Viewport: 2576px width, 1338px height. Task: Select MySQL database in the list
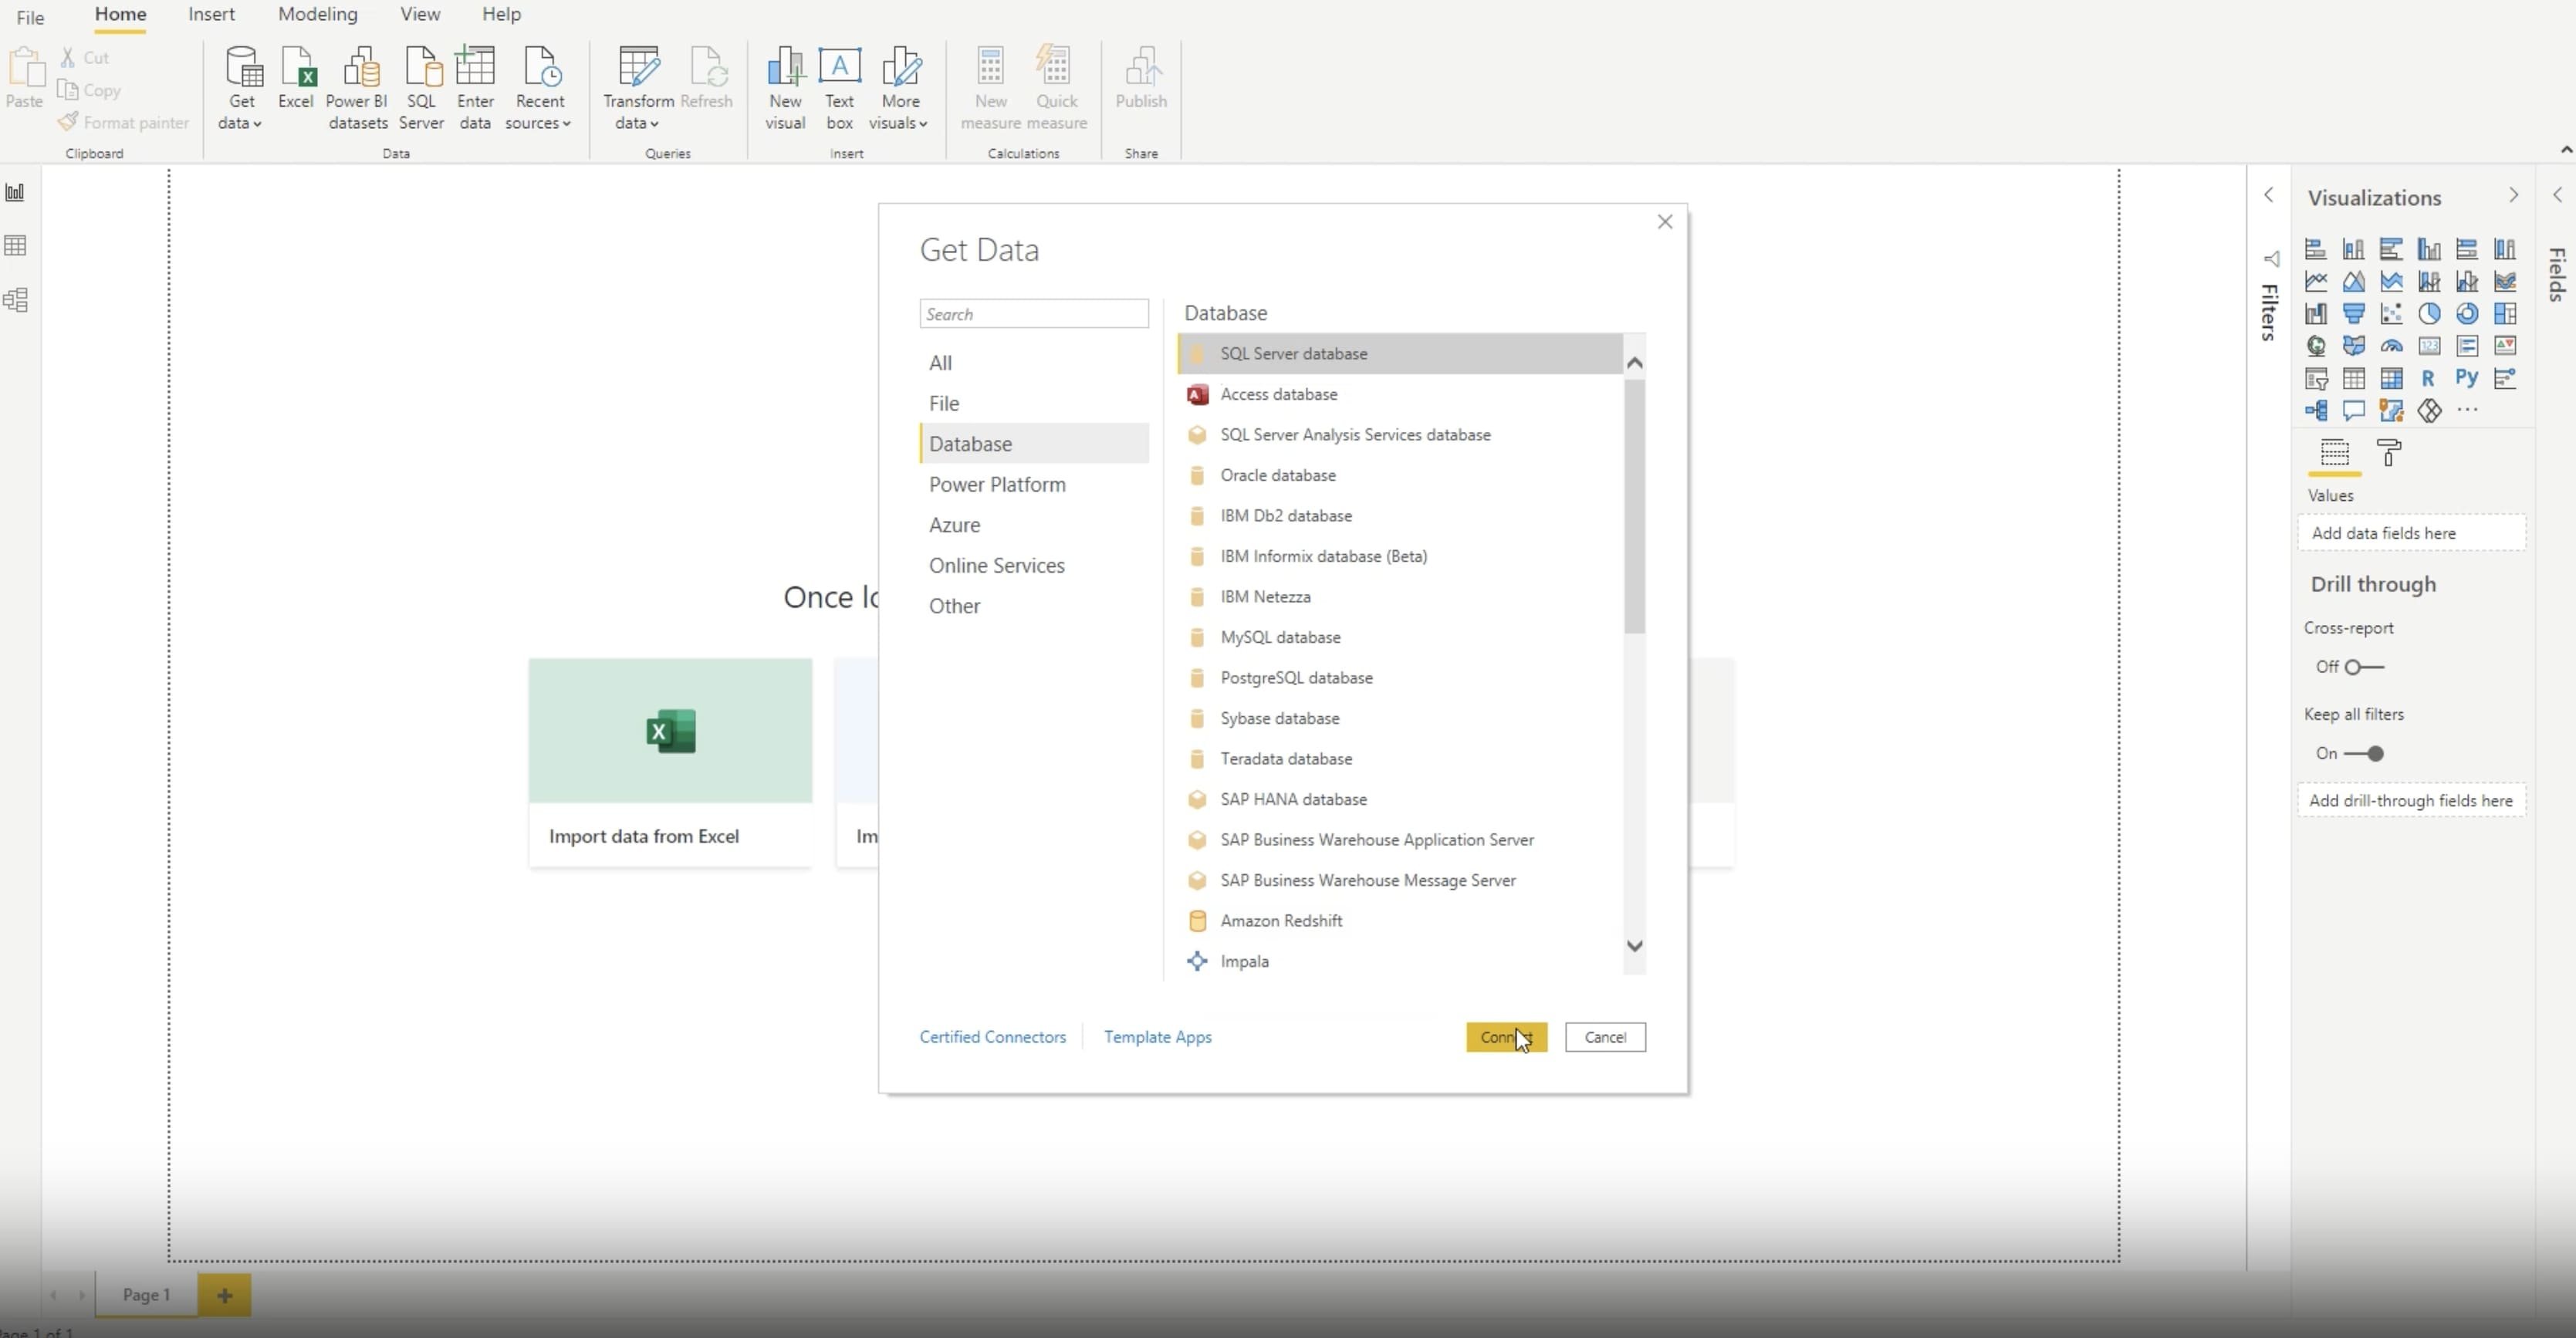[1400, 637]
